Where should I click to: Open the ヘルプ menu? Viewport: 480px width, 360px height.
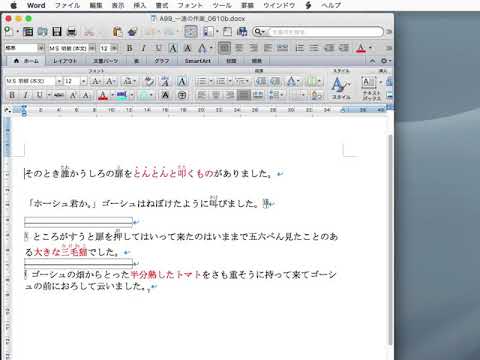click(x=331, y=5)
